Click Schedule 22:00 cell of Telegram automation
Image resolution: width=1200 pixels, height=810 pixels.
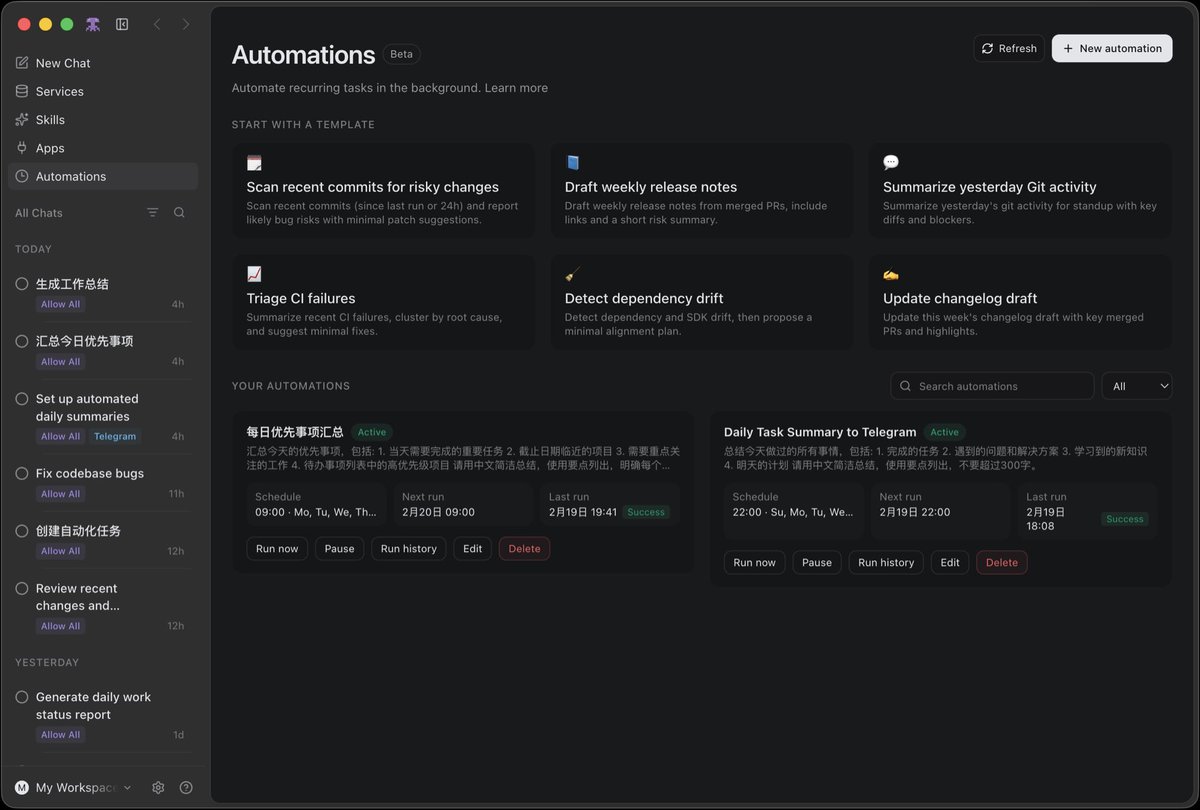794,512
